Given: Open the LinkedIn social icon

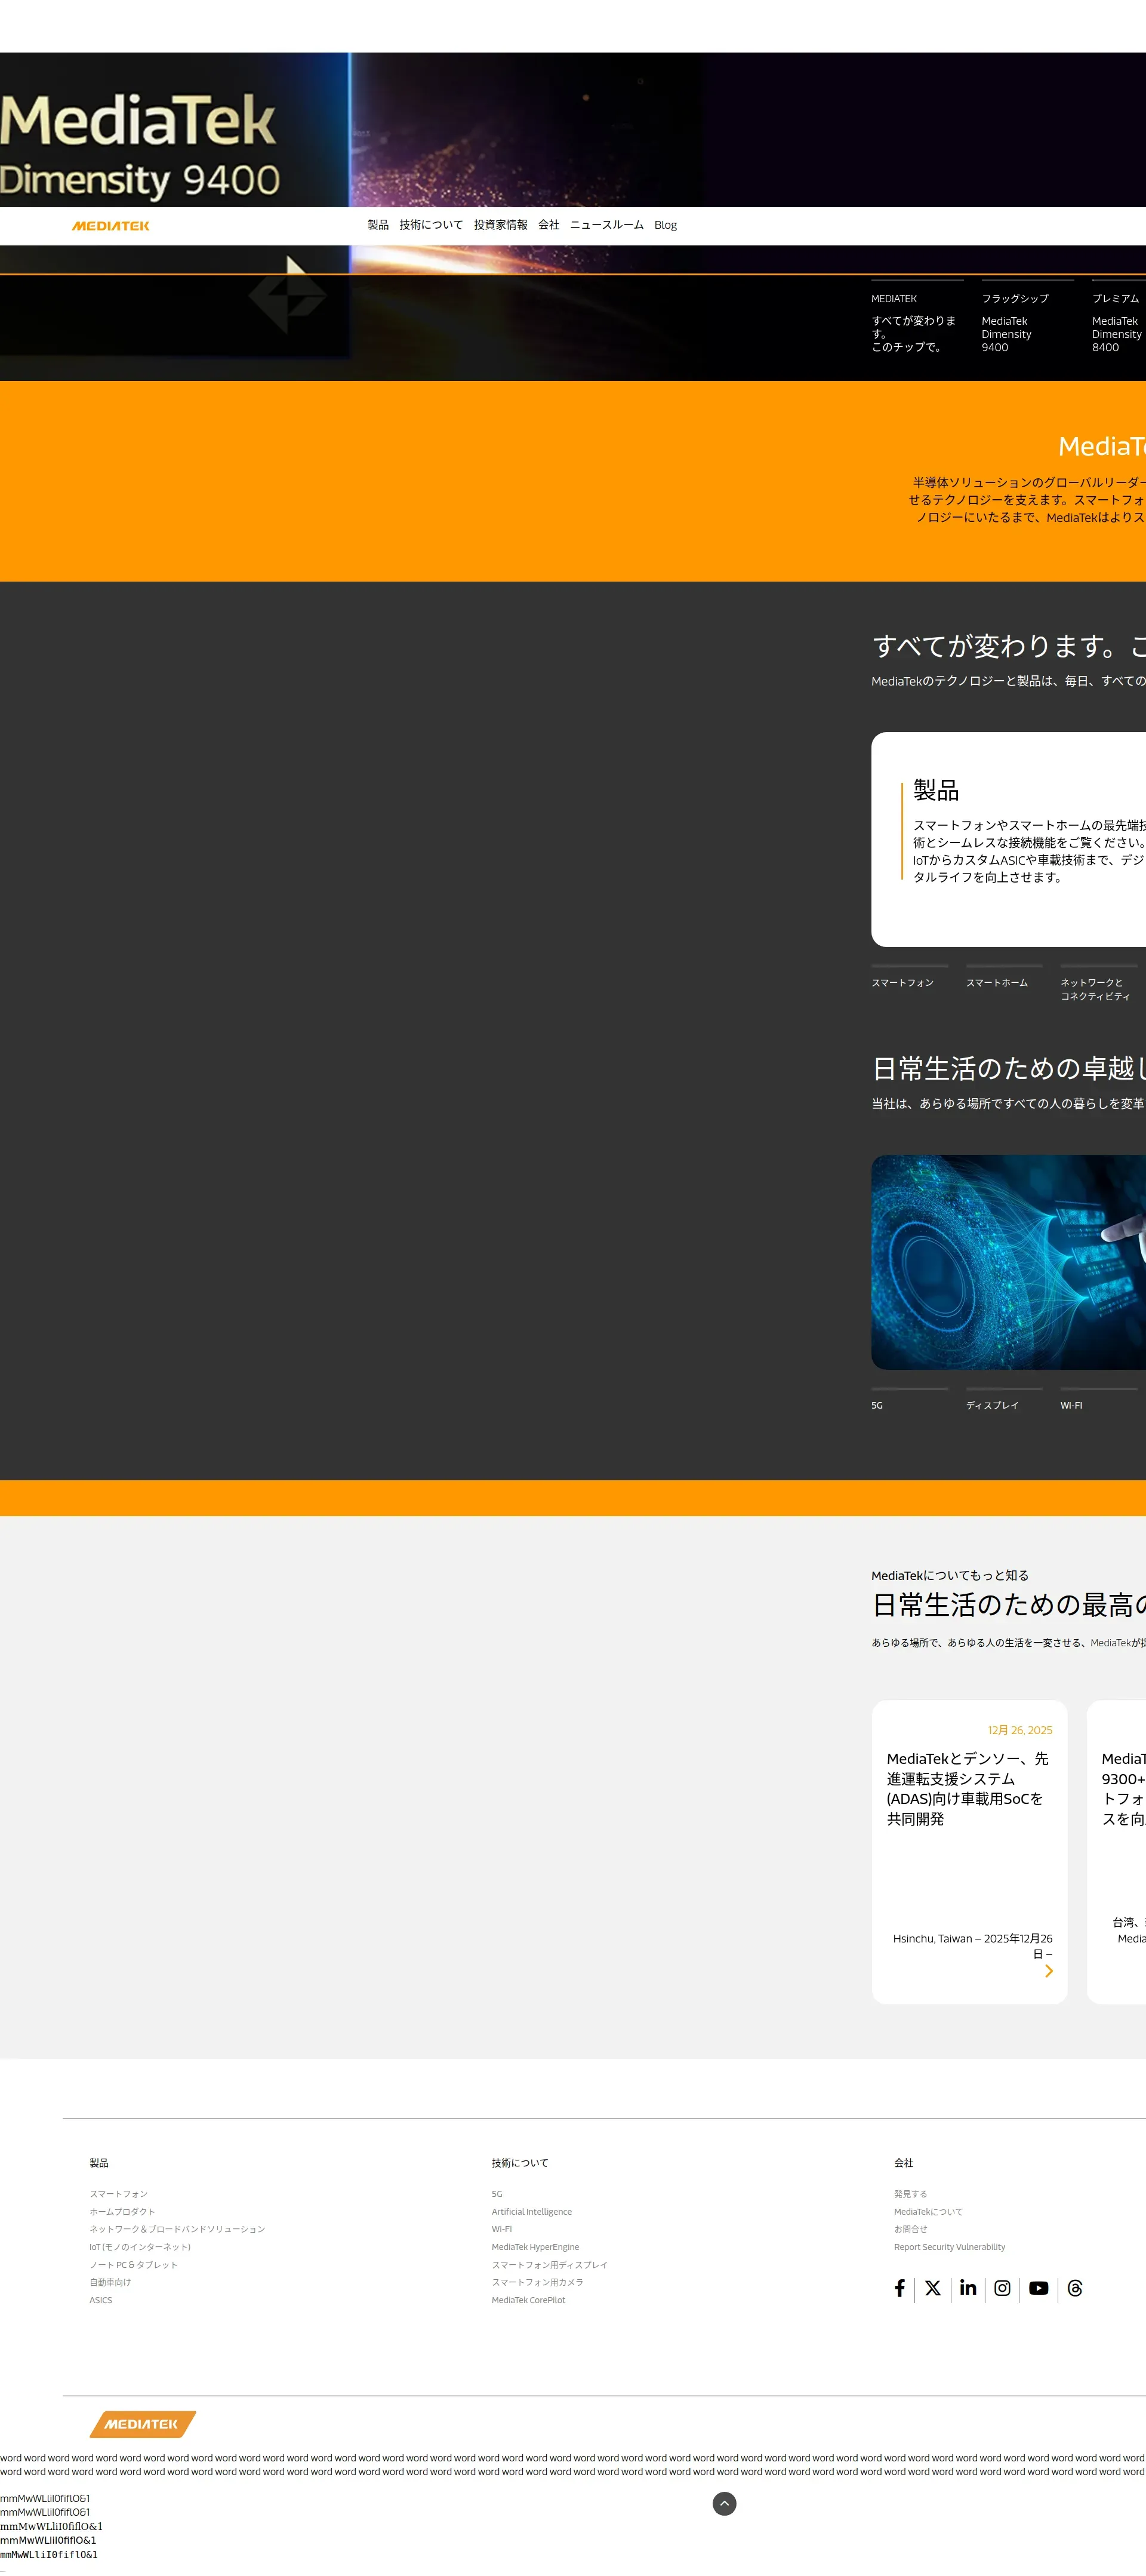Looking at the screenshot, I should [x=967, y=2288].
